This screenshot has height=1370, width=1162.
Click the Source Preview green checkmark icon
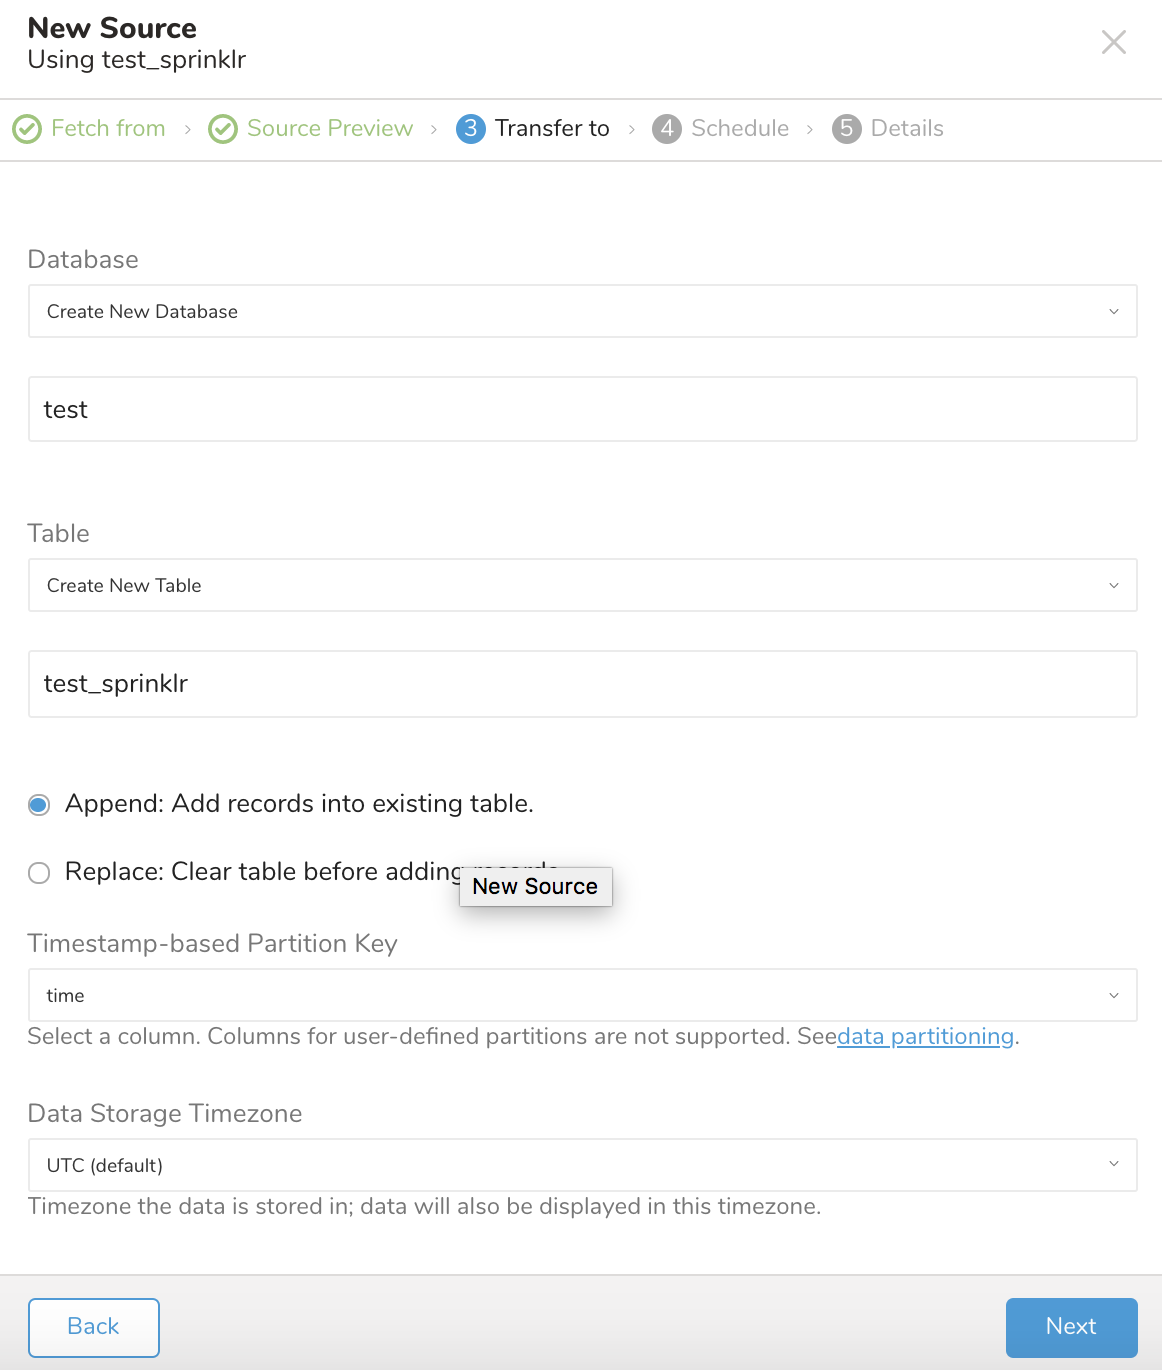223,129
